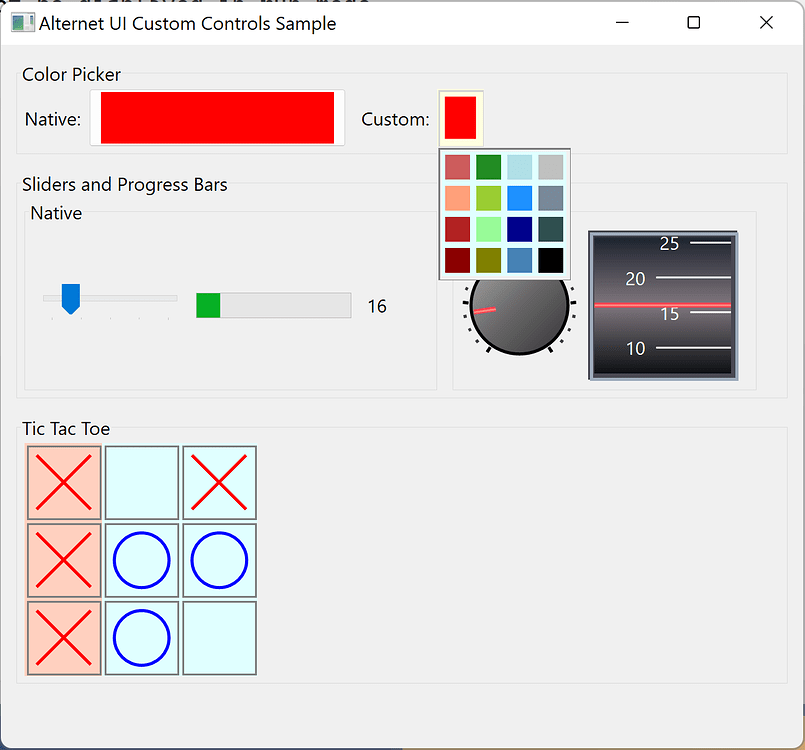Pick the slate gray swatch
805x750 pixels.
551,198
